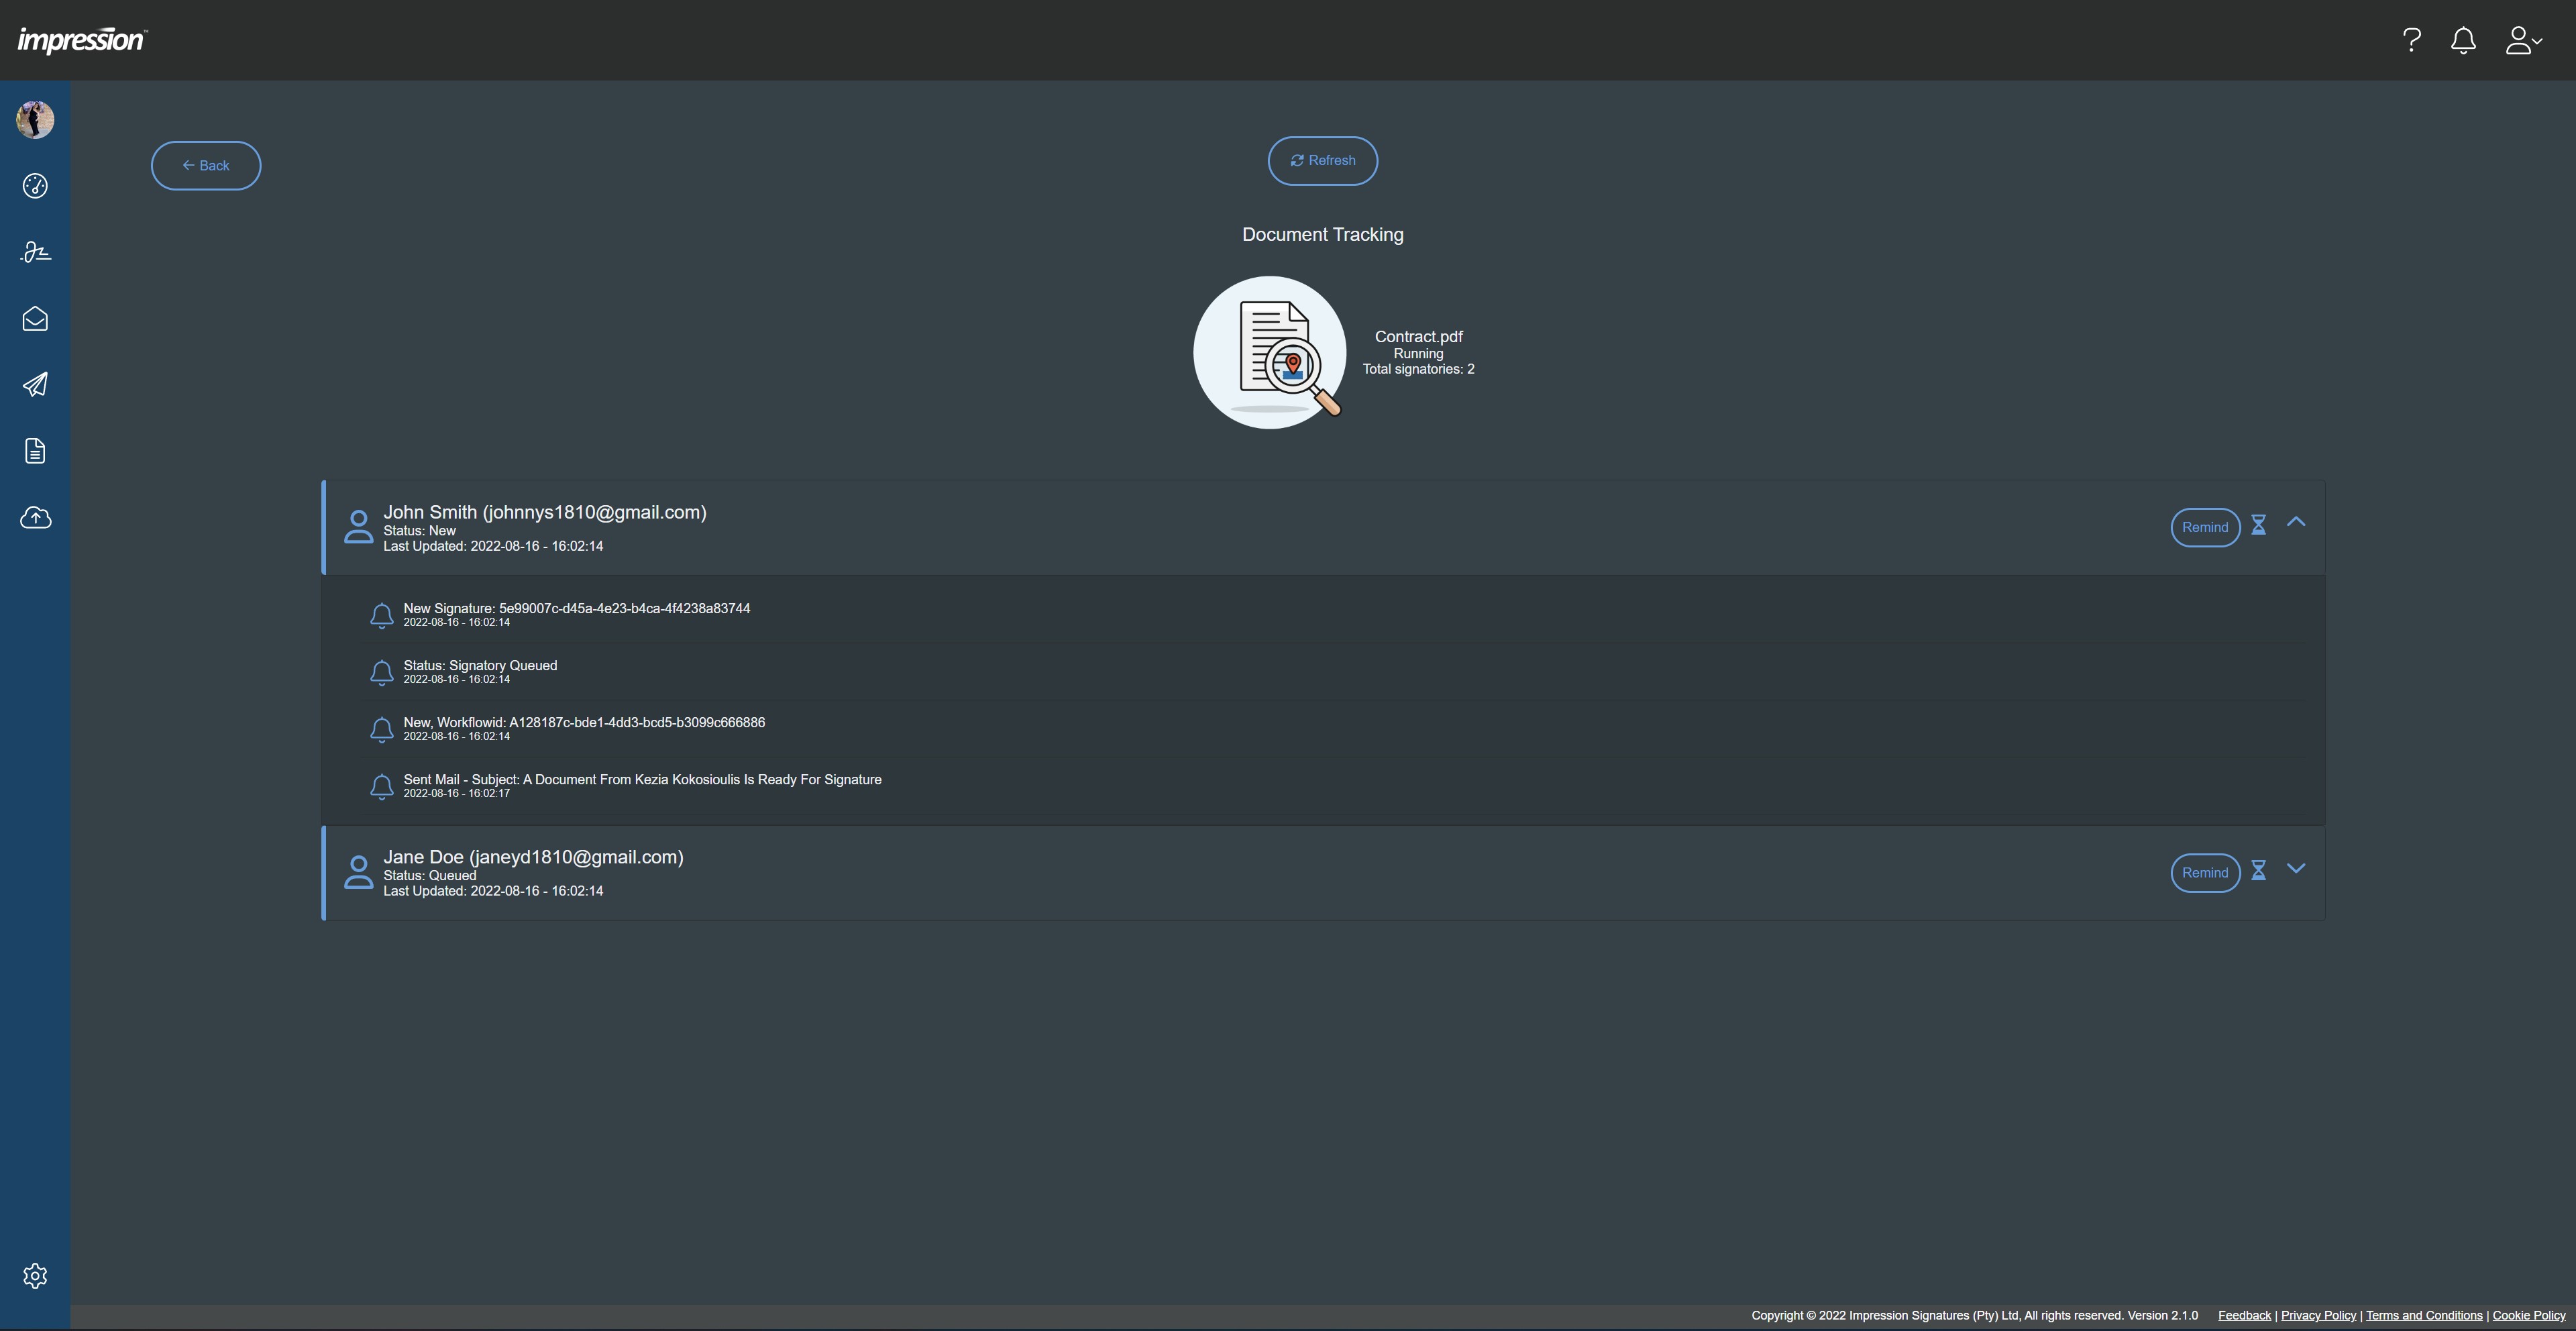The image size is (2576, 1331).
Task: Refresh the document tracking page
Action: point(1322,160)
